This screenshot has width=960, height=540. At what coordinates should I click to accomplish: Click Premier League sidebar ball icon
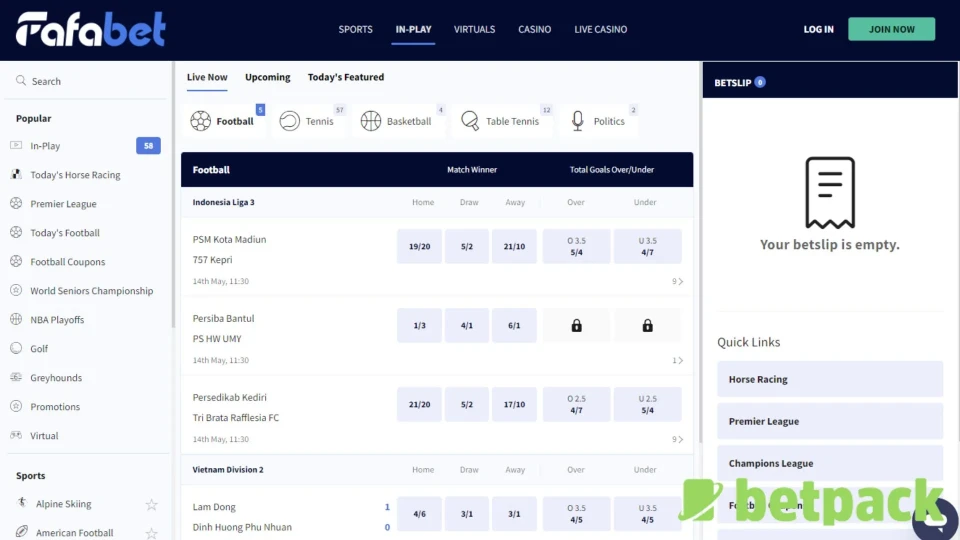click(x=16, y=203)
